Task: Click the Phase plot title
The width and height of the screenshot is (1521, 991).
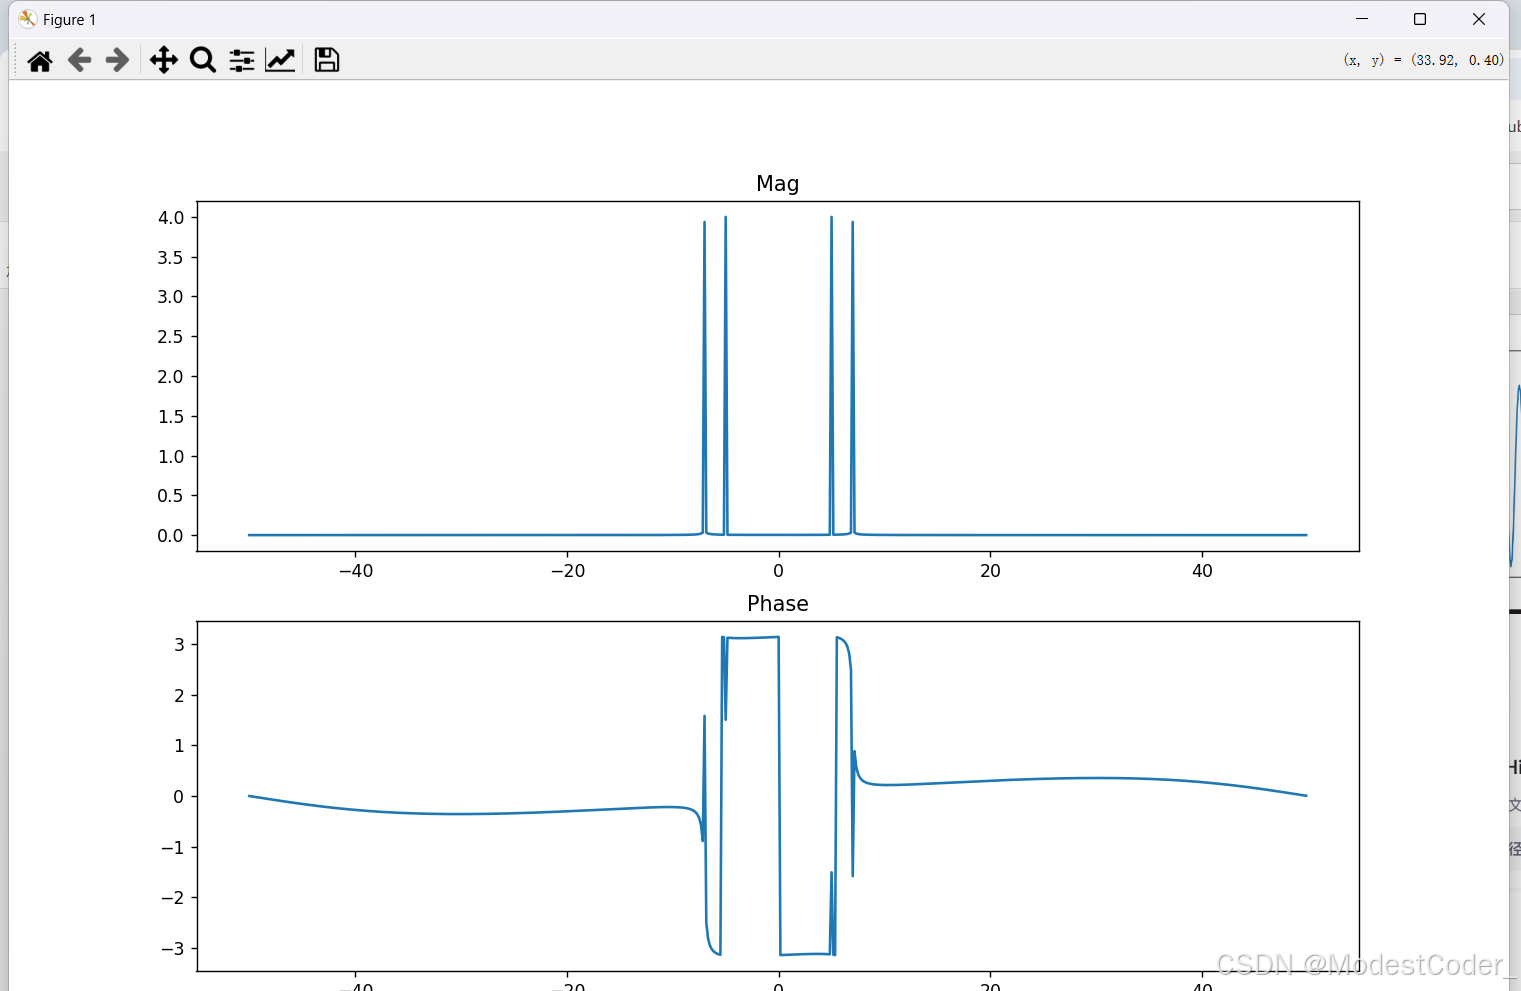Action: pyautogui.click(x=778, y=603)
